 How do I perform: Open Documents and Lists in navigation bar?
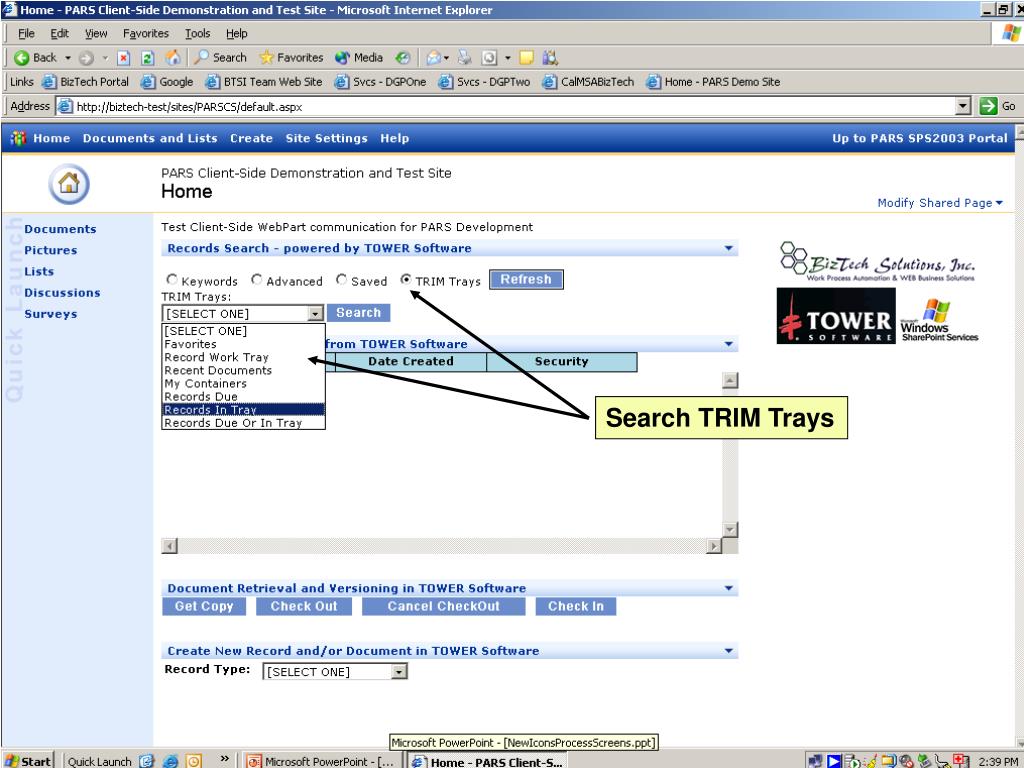[150, 138]
